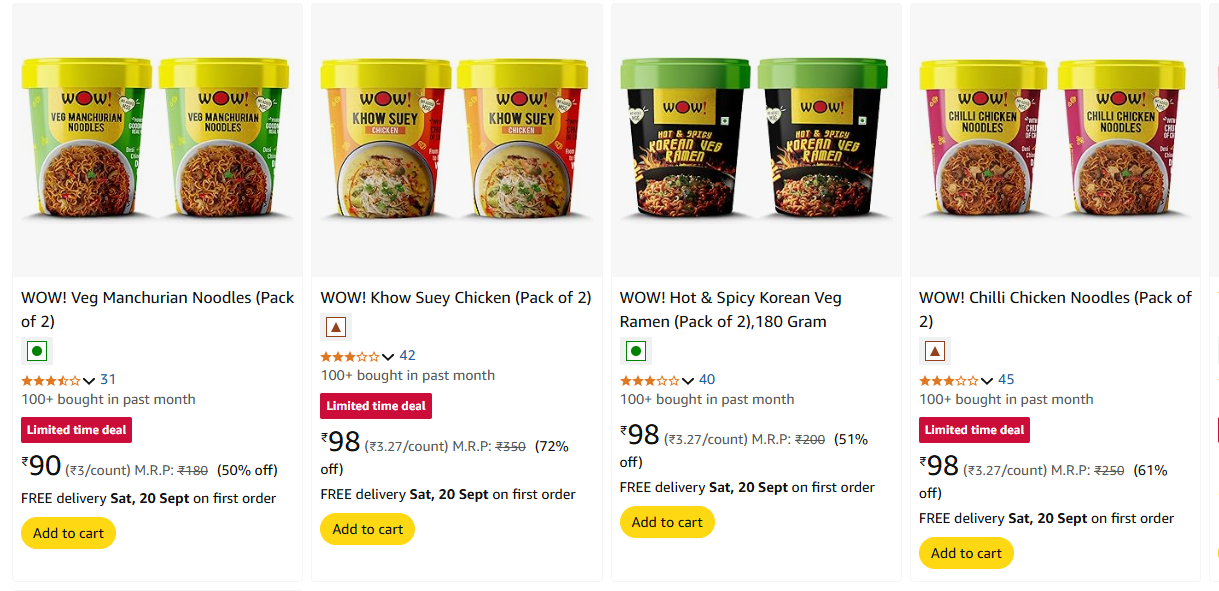Expand rating dropdown for Veg Manchurian Noodles

(x=89, y=380)
